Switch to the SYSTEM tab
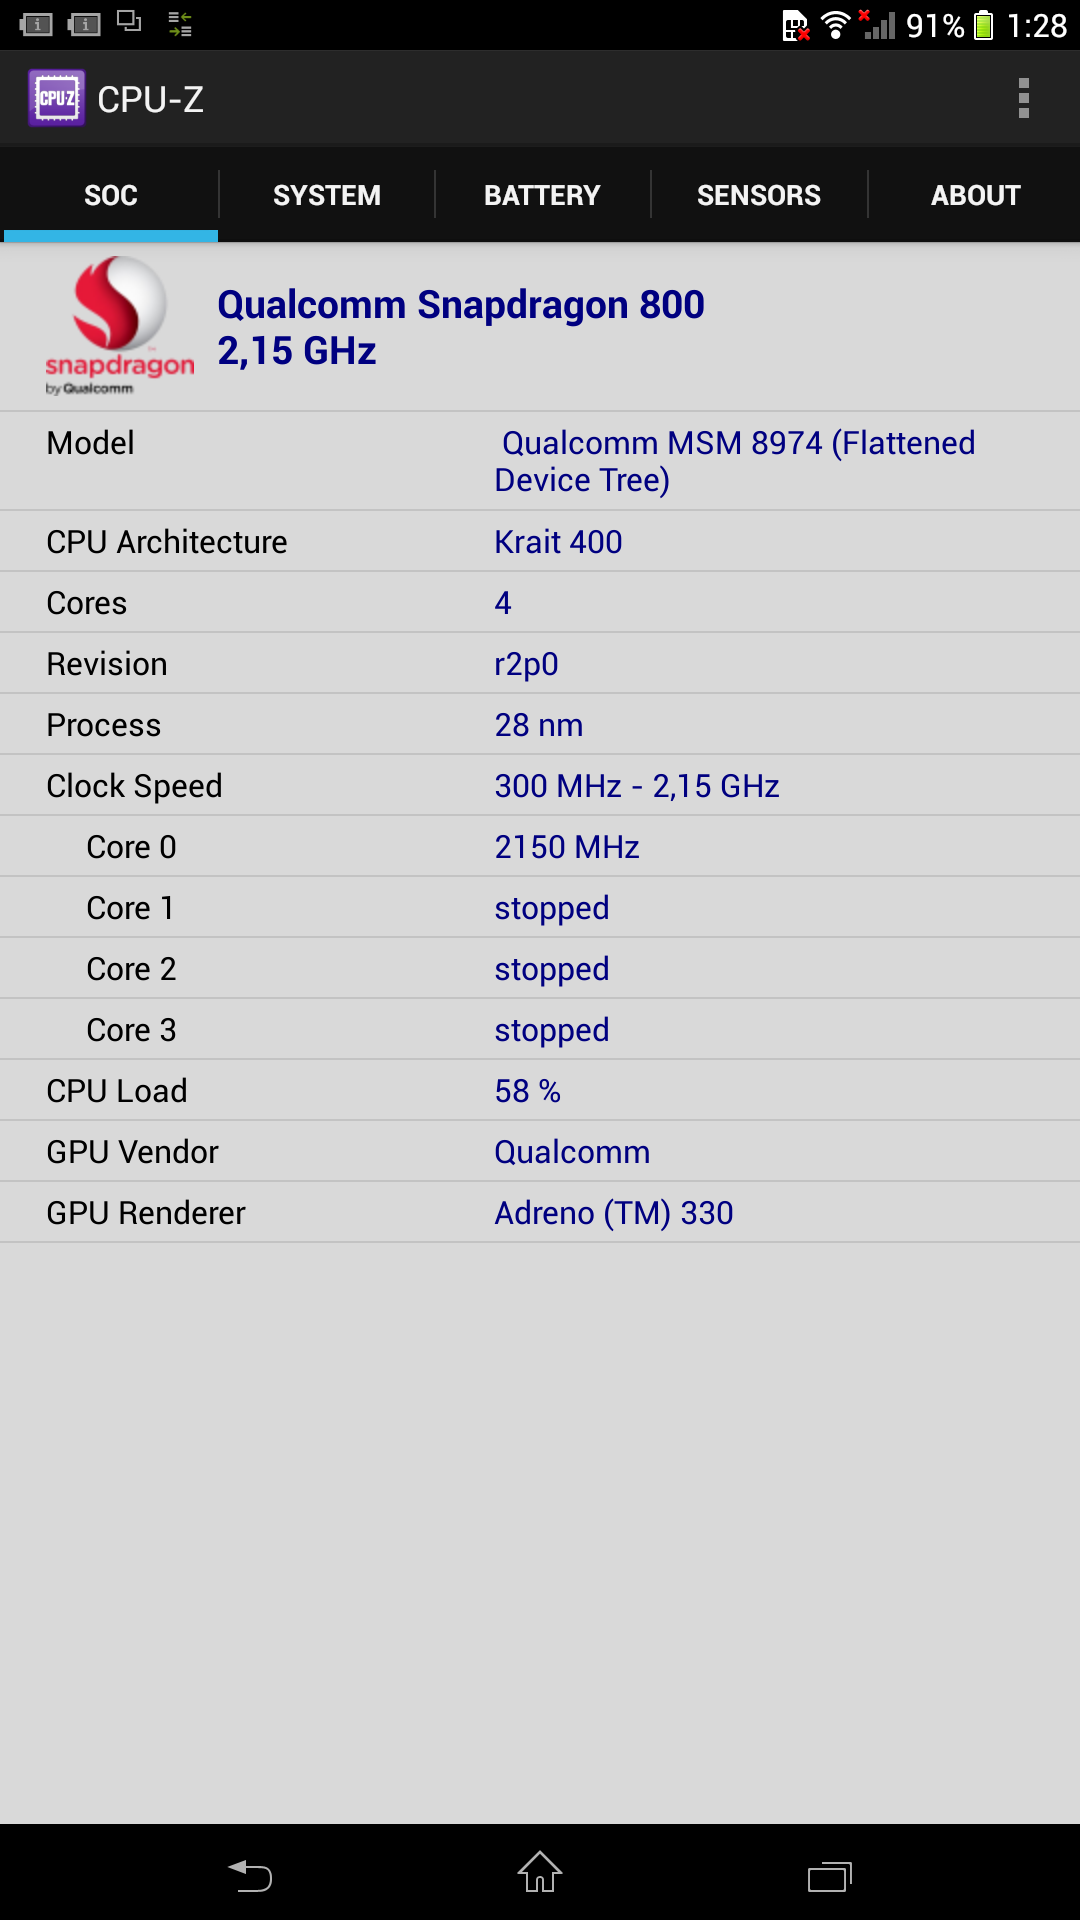The image size is (1080, 1920). click(327, 195)
